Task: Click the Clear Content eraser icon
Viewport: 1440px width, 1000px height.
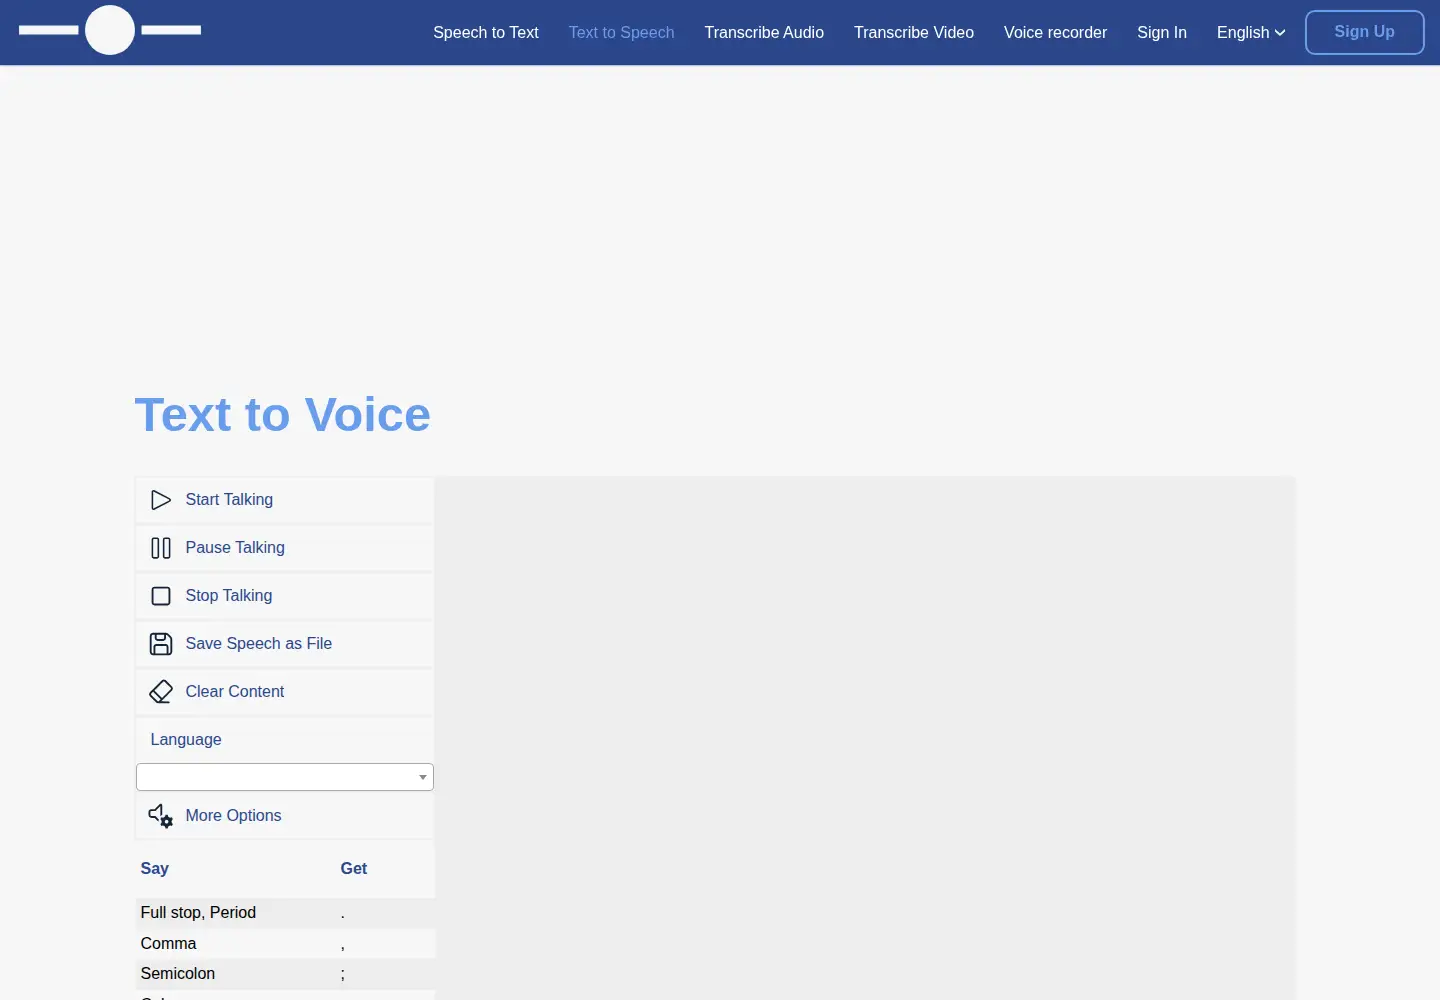Action: [x=161, y=692]
